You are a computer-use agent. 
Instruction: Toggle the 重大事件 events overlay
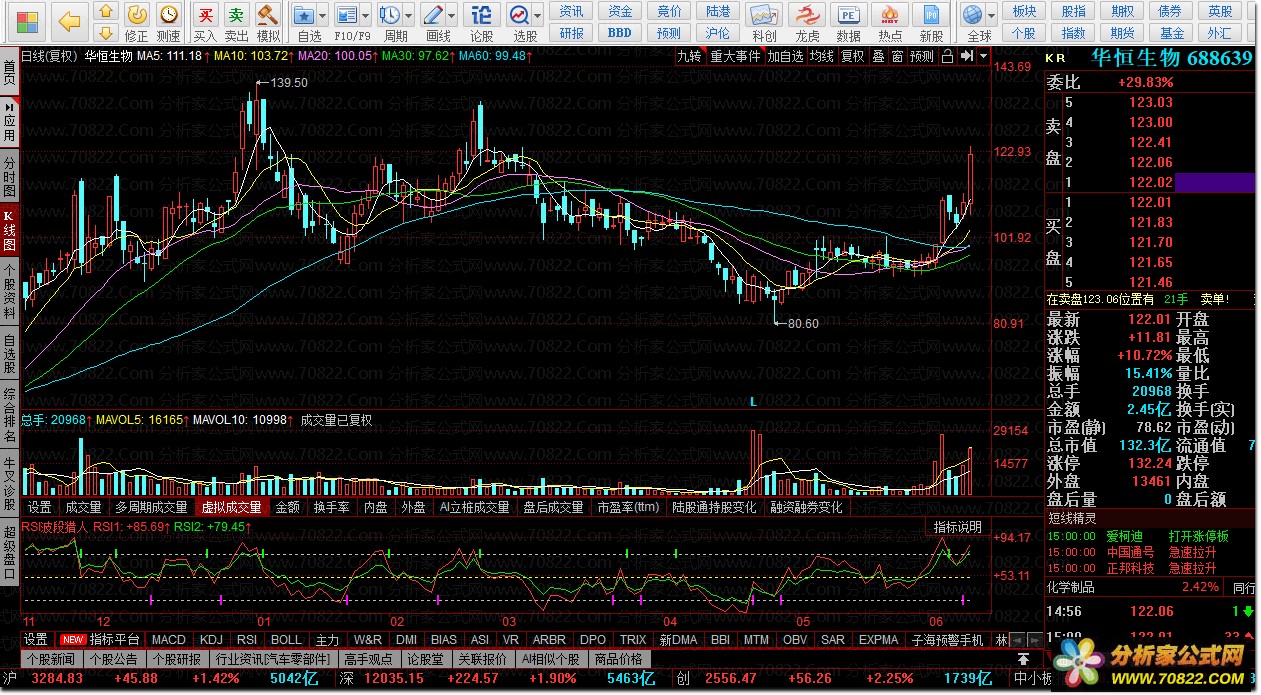[735, 56]
